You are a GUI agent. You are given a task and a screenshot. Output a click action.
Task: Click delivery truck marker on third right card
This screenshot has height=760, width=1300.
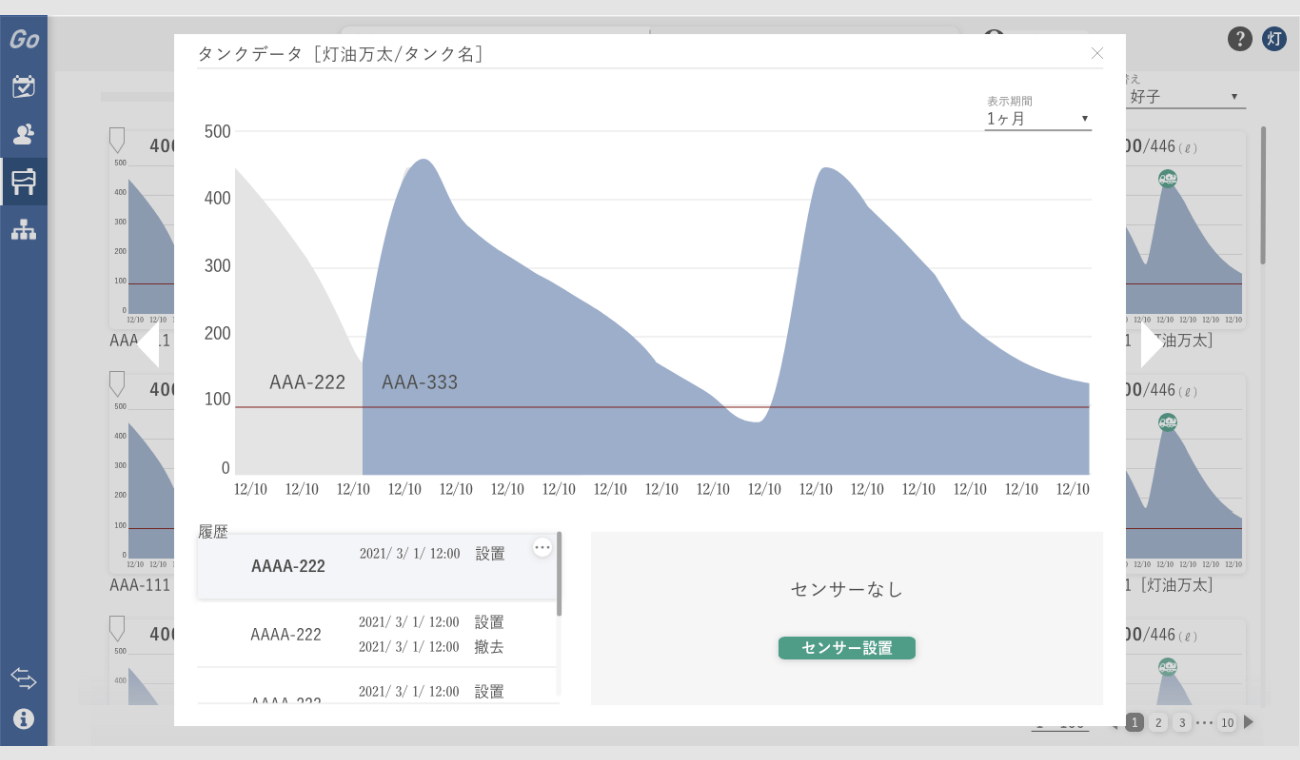point(1168,666)
